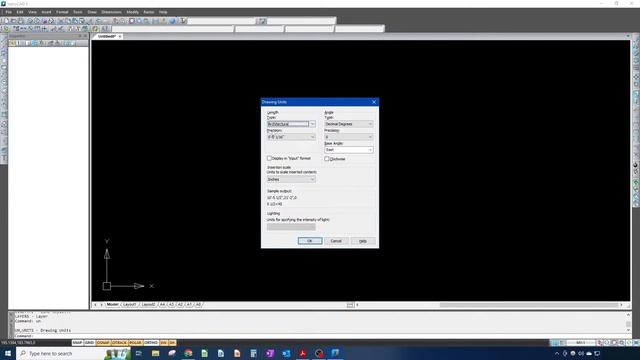This screenshot has width=640, height=360.
Task: Toggle SNAP mode in status bar
Action: pos(77,343)
